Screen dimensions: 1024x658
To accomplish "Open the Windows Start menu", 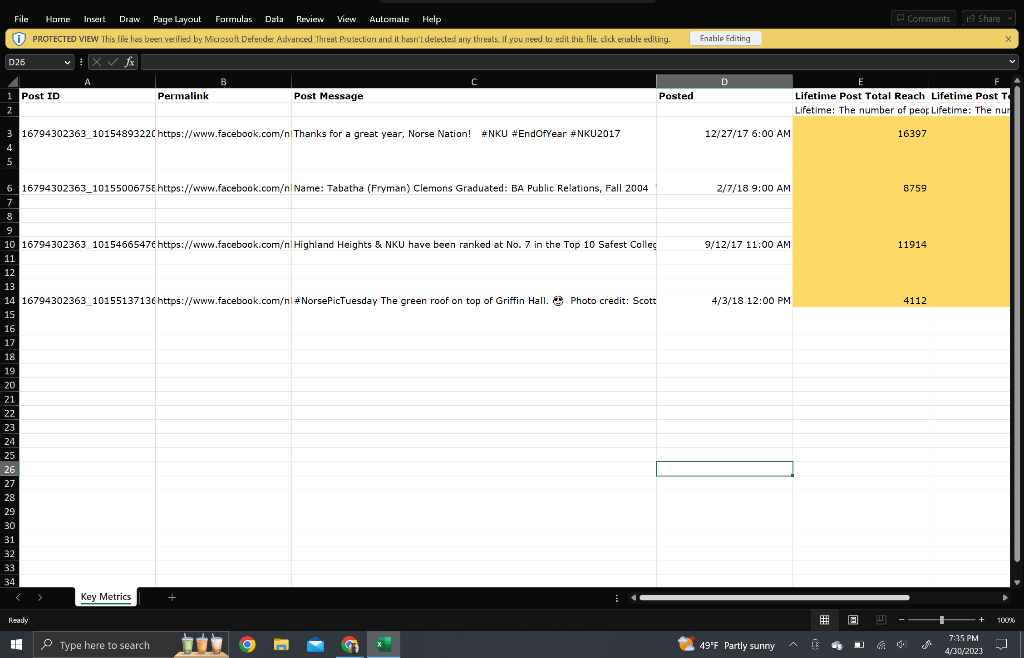I will pyautogui.click(x=16, y=644).
